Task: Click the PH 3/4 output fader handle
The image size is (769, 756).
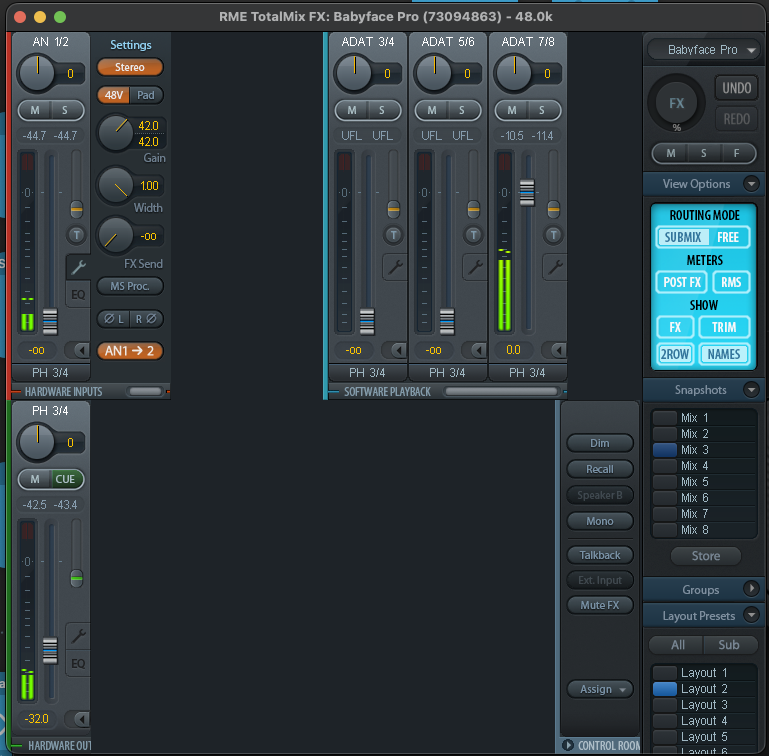Action: [50, 651]
